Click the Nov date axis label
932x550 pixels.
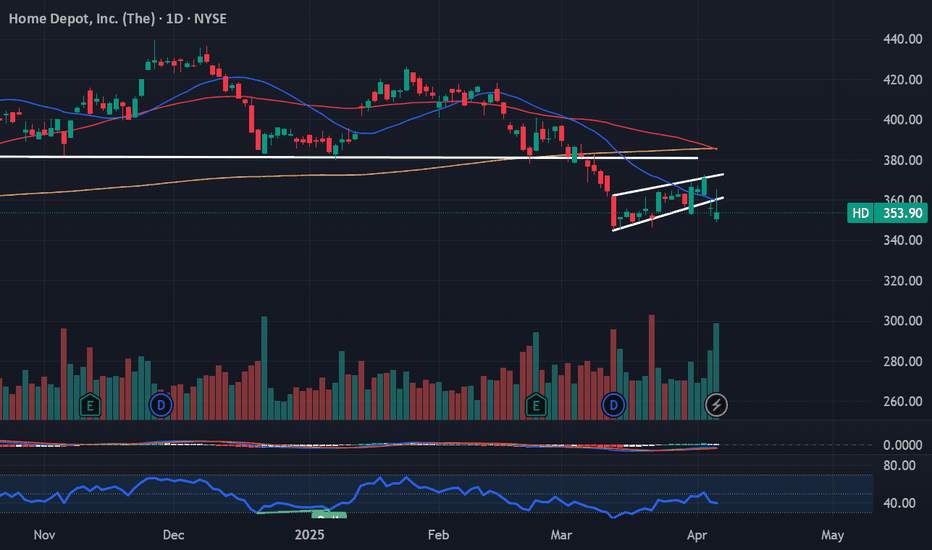[45, 535]
